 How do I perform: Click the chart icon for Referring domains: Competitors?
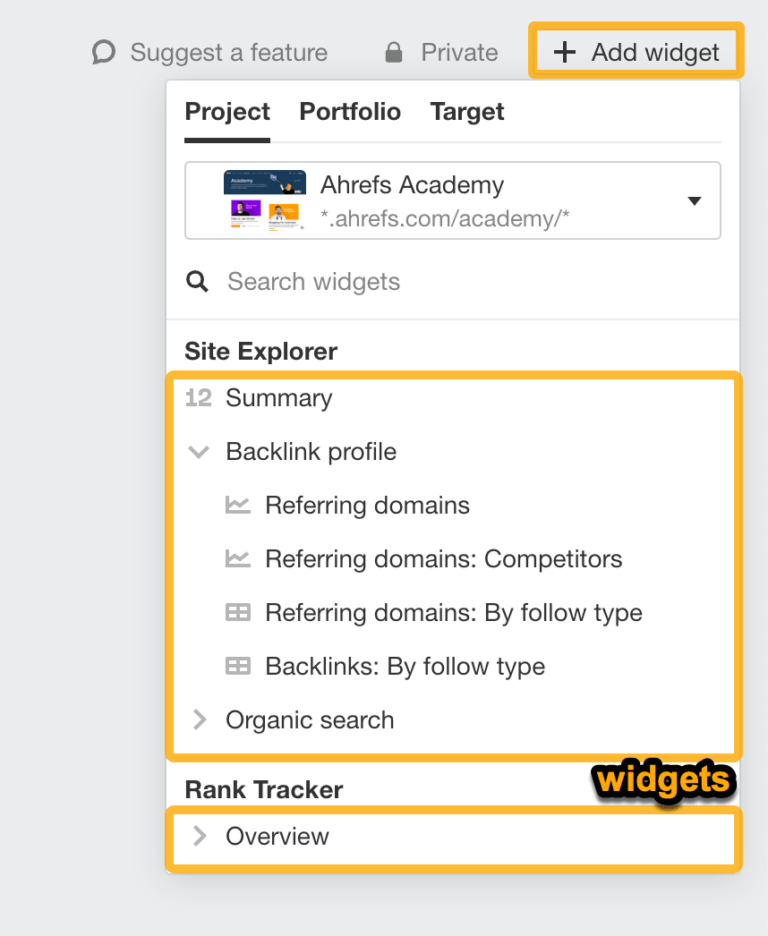pos(237,559)
